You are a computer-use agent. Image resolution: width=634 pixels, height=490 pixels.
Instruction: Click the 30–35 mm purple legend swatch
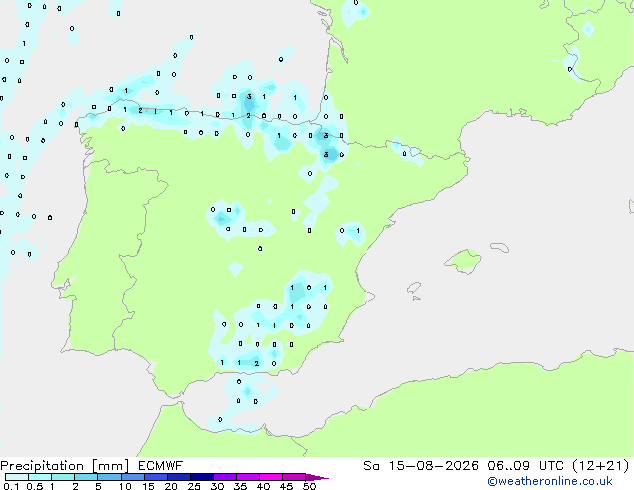click(224, 477)
